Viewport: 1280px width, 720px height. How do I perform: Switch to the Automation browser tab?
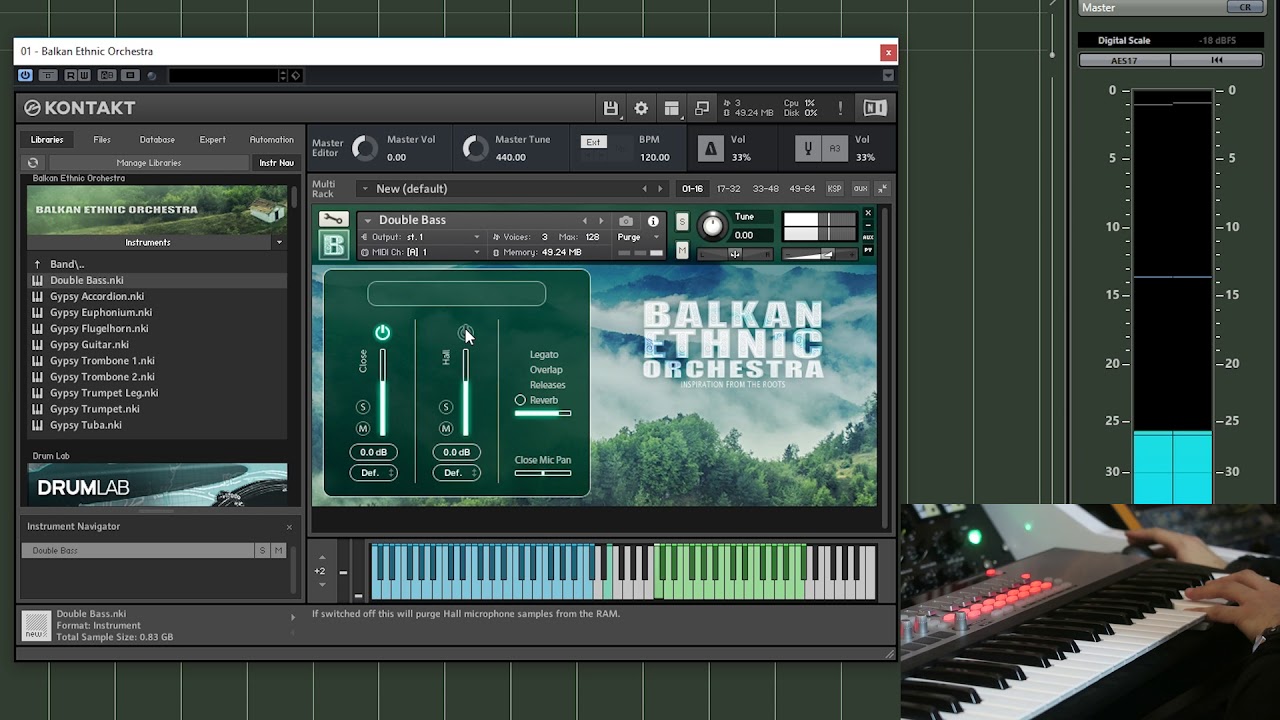tap(271, 140)
